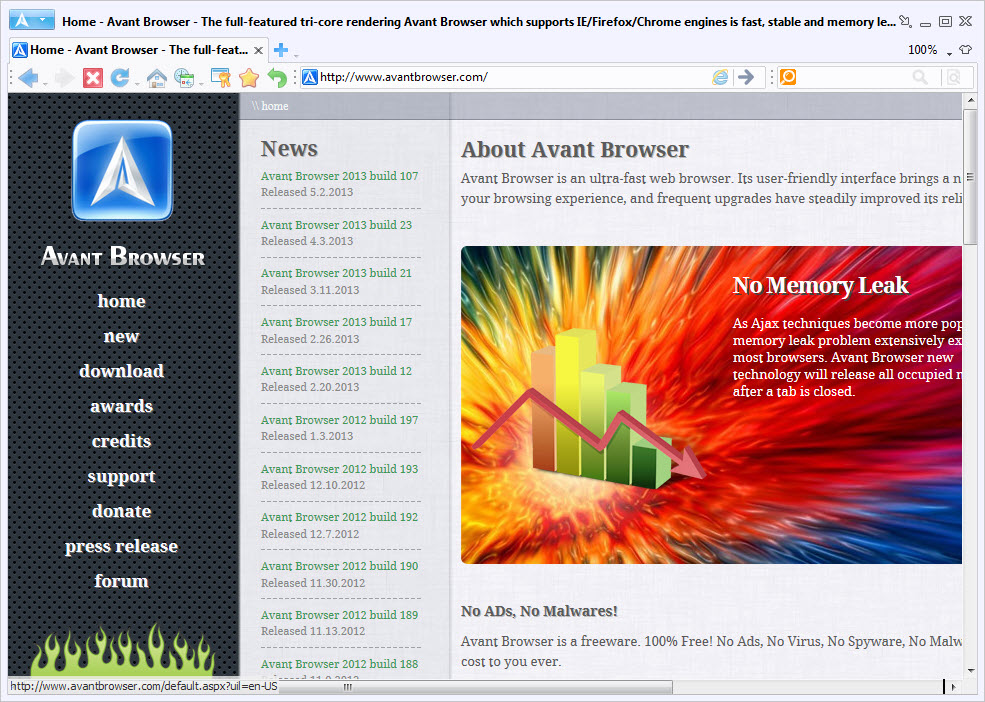Screen dimensions: 985x702
Task: Click into the search box
Action: (x=853, y=77)
